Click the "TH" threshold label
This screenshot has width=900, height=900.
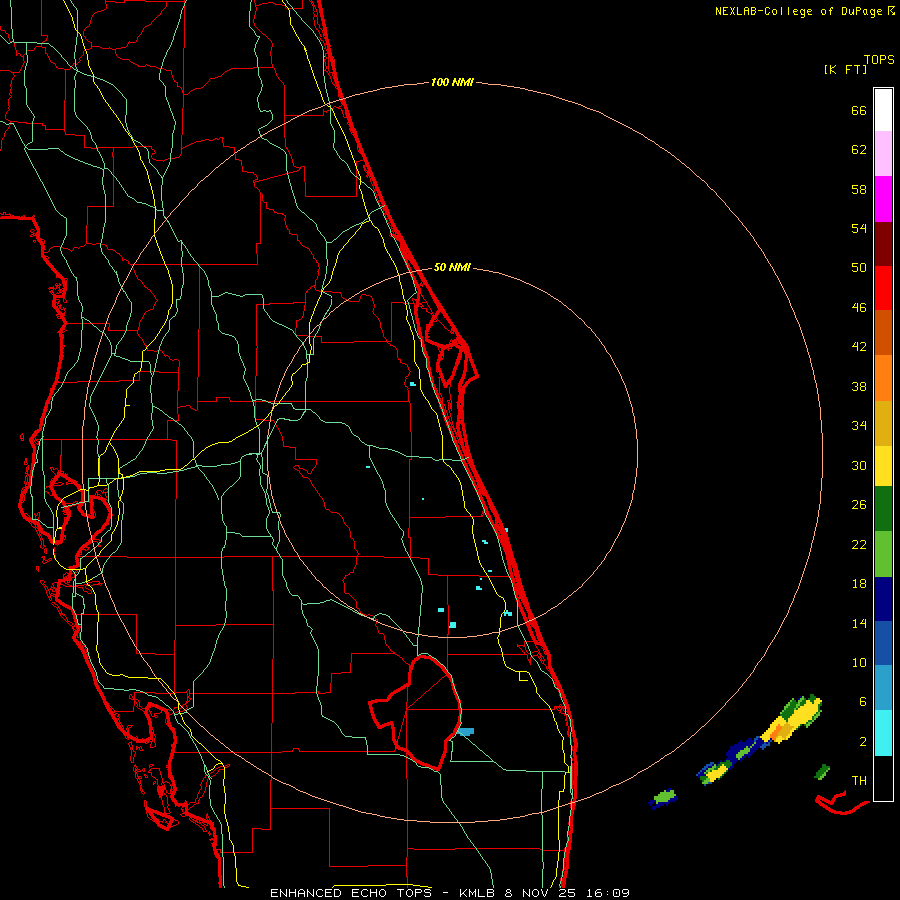[x=859, y=781]
